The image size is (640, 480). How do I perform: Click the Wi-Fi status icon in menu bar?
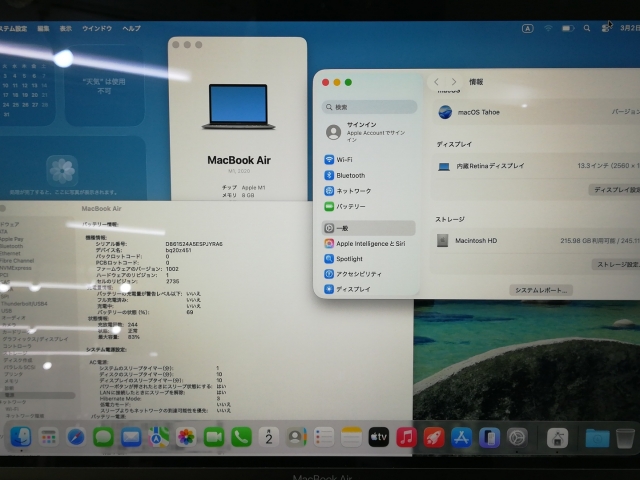coord(548,28)
